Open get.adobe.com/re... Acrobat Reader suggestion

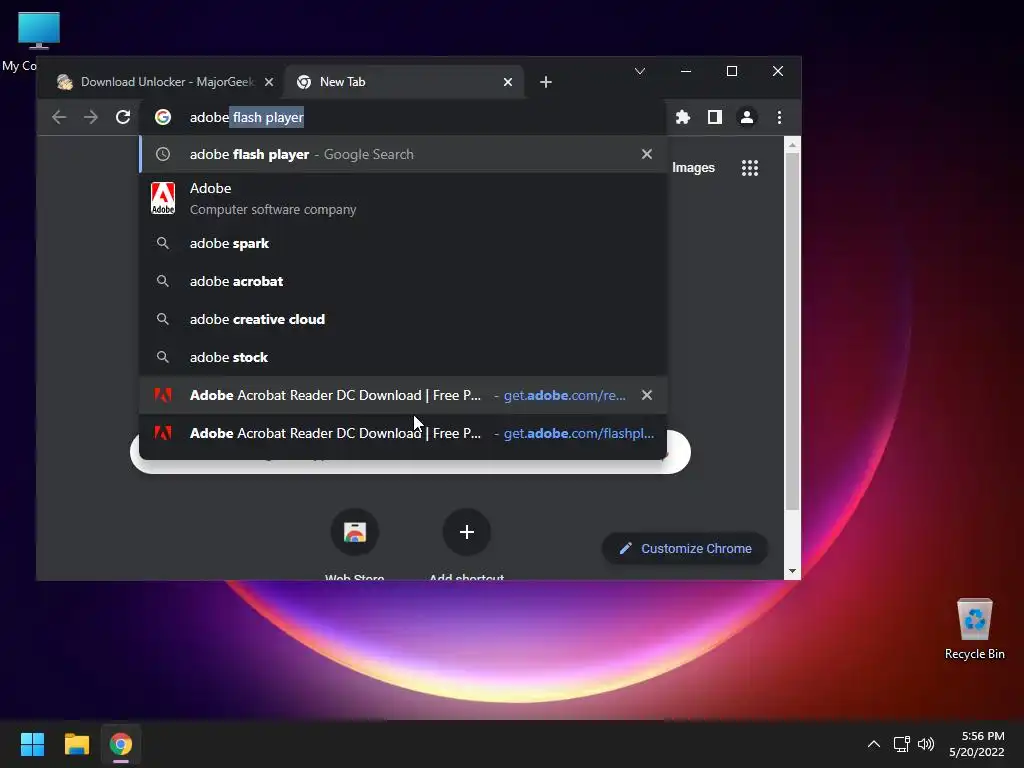click(403, 395)
